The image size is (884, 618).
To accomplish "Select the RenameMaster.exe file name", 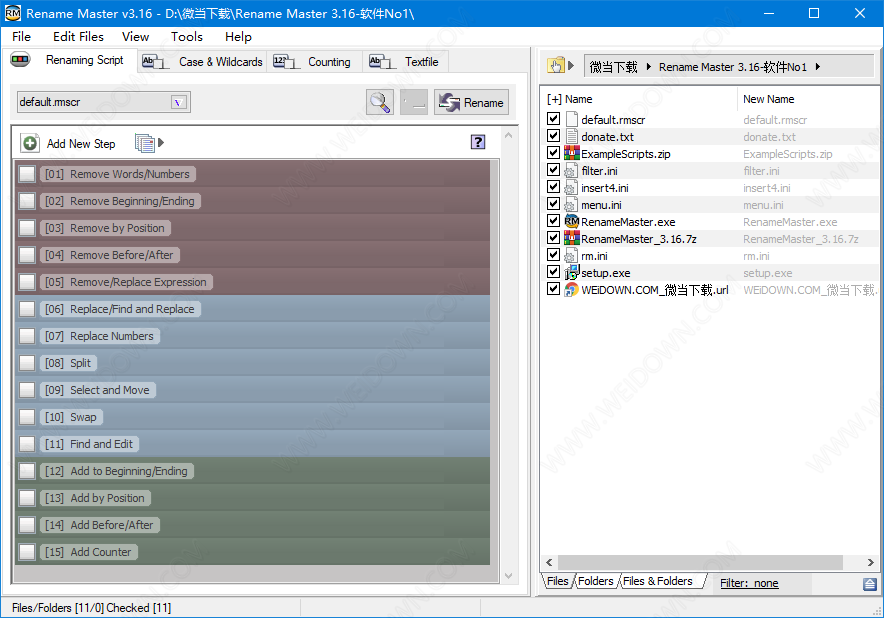I will pos(628,222).
